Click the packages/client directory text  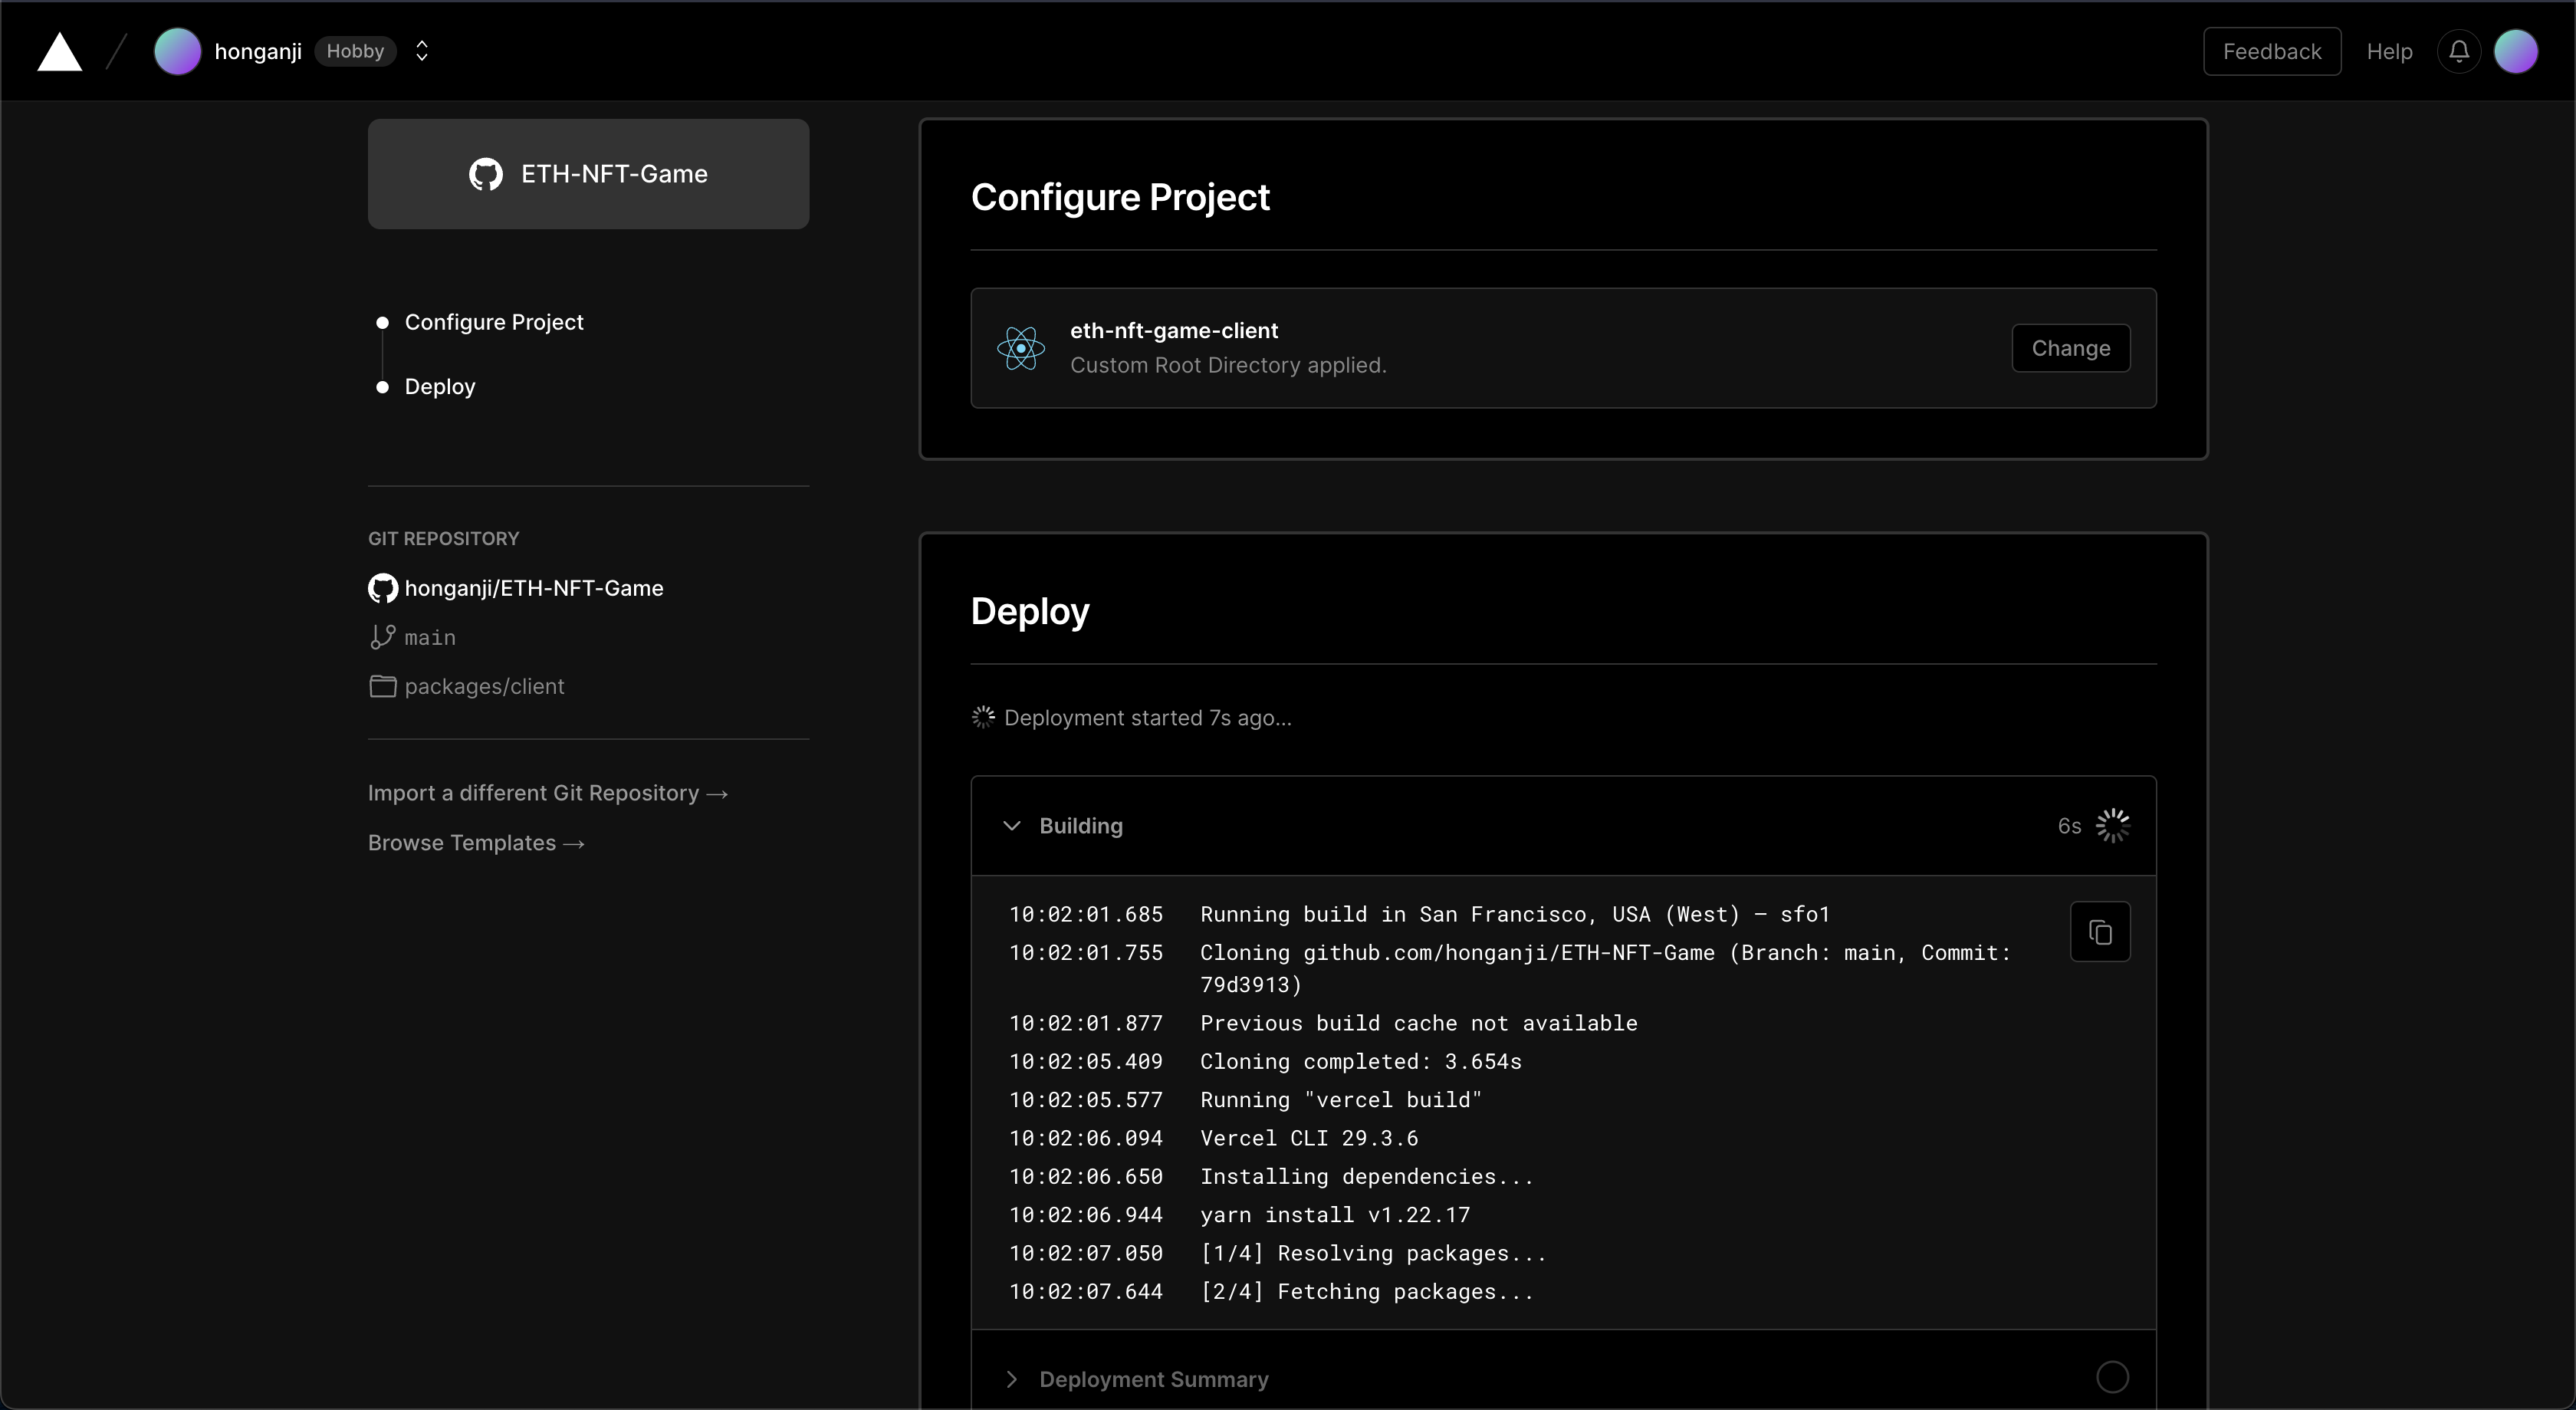click(x=485, y=686)
